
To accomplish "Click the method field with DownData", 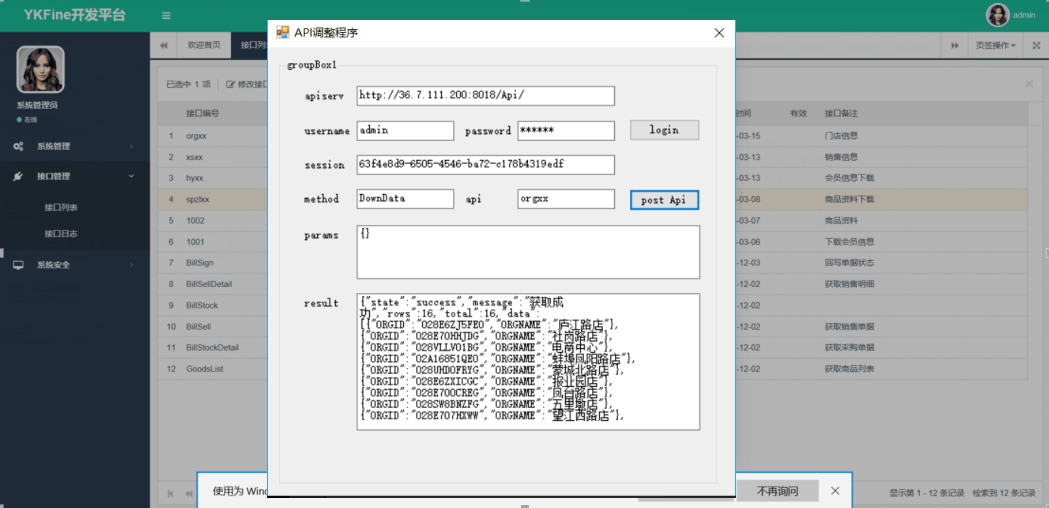I will [405, 199].
